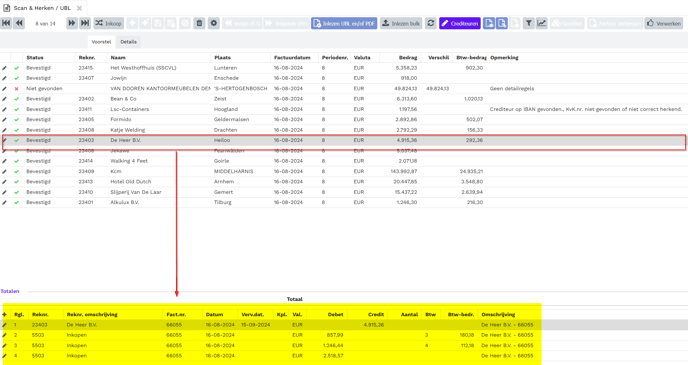Viewport: 688px width, 365px height.
Task: Click the amount 143.992,87 for Kcm
Action: 404,172
